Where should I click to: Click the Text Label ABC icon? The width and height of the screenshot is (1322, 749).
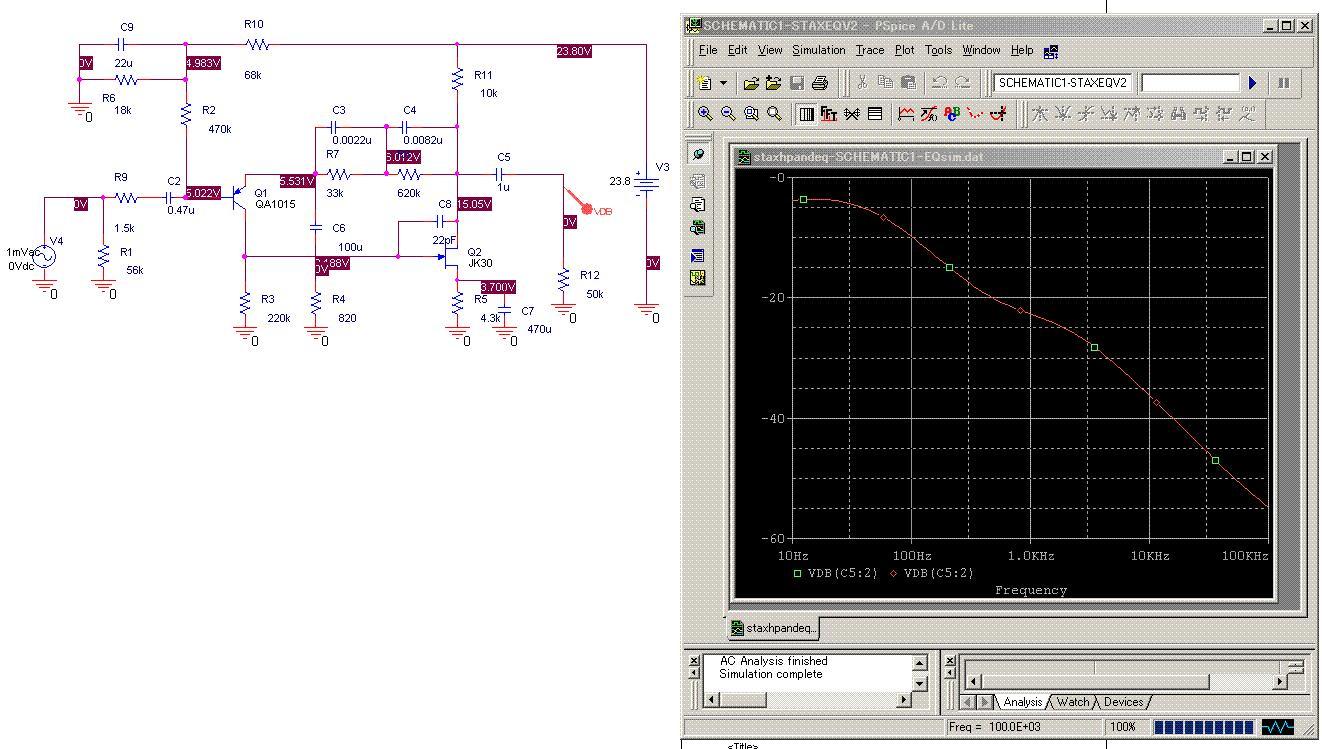point(952,114)
